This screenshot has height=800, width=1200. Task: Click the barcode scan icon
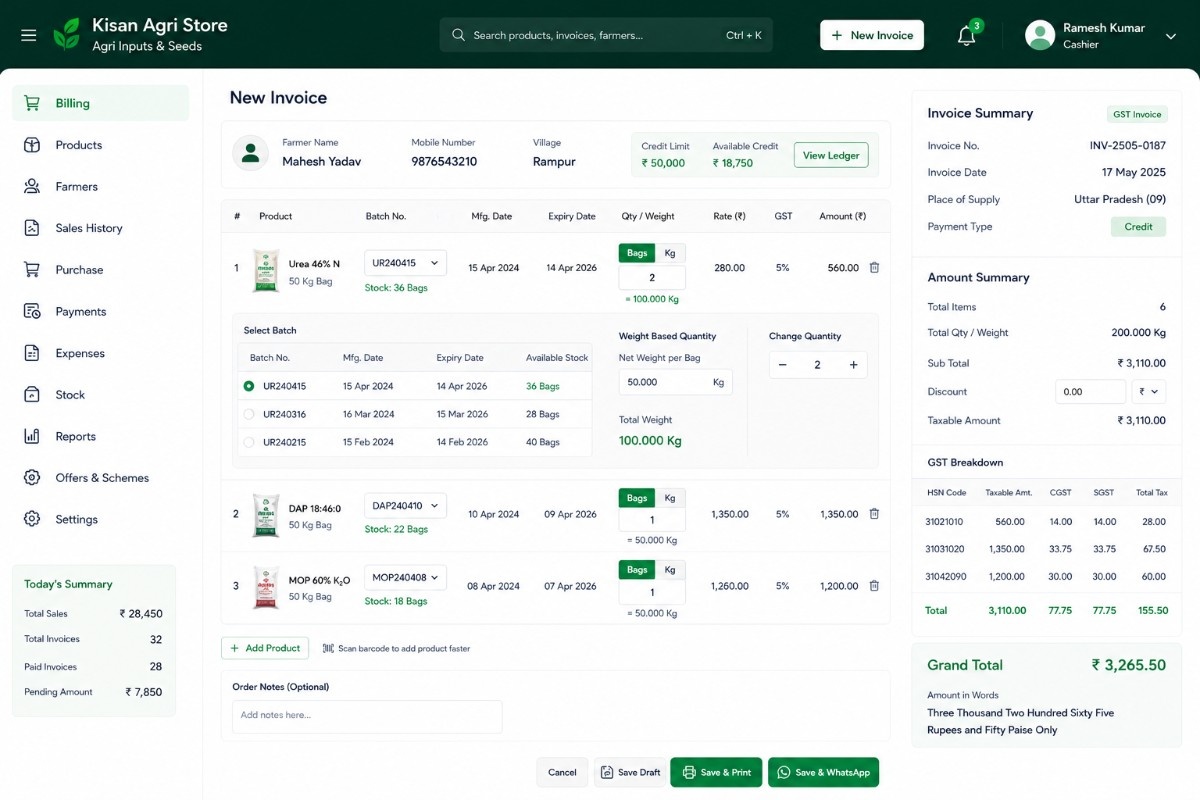tap(328, 648)
